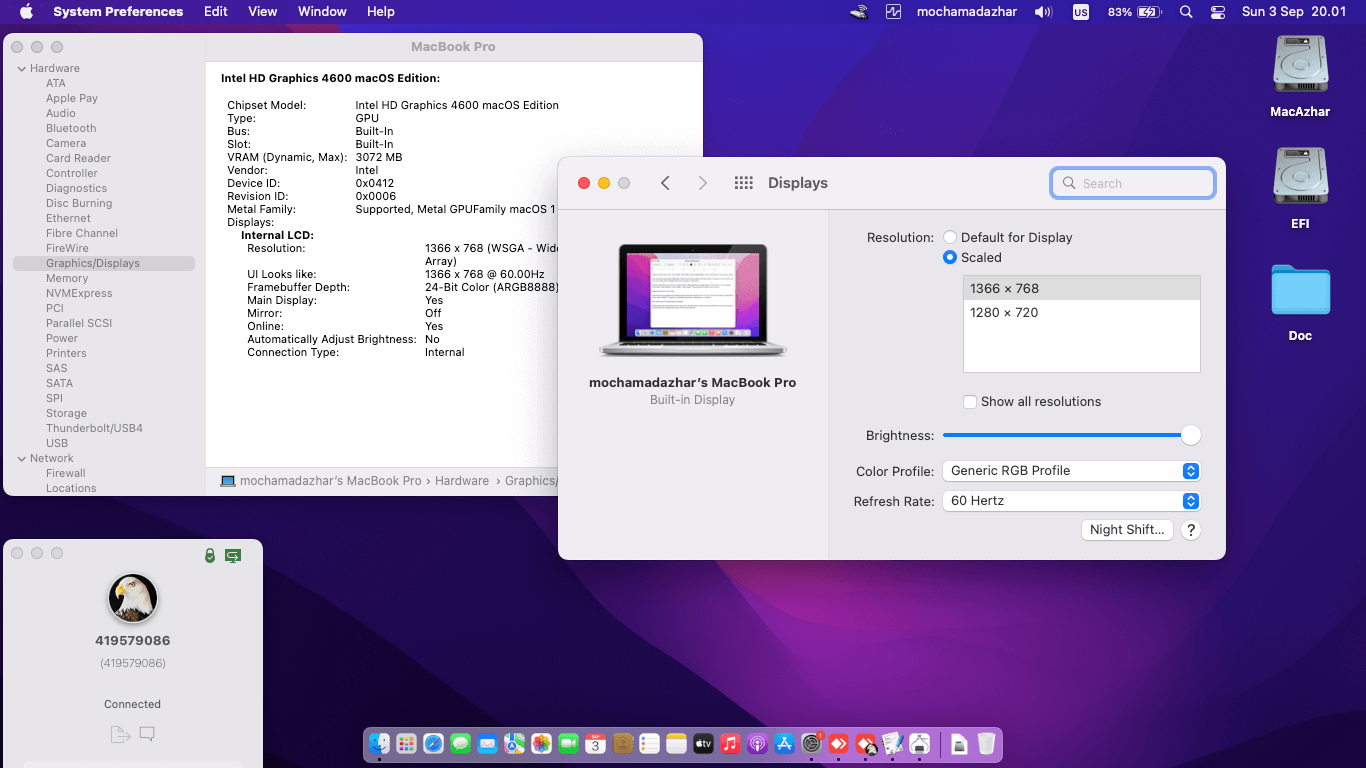This screenshot has width=1366, height=768.
Task: Open Spotlight search in menu bar
Action: pos(1186,12)
